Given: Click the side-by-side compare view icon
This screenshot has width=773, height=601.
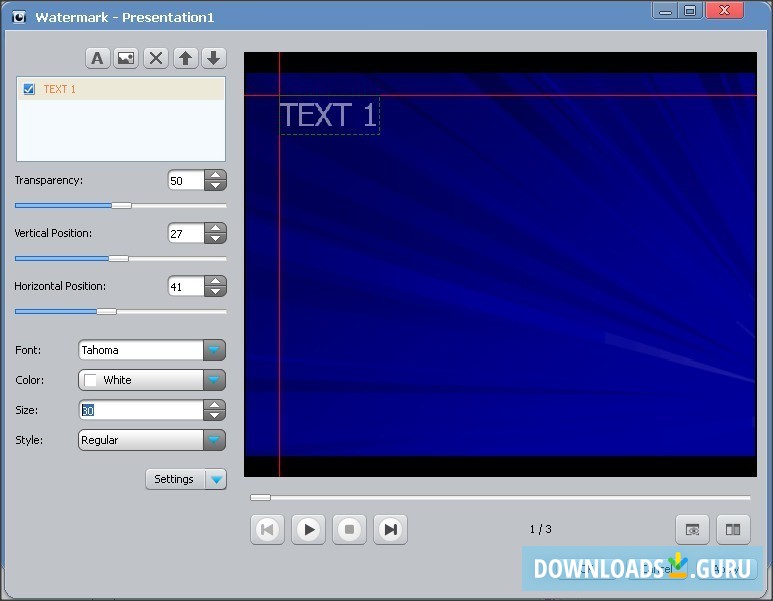Looking at the screenshot, I should coord(733,530).
